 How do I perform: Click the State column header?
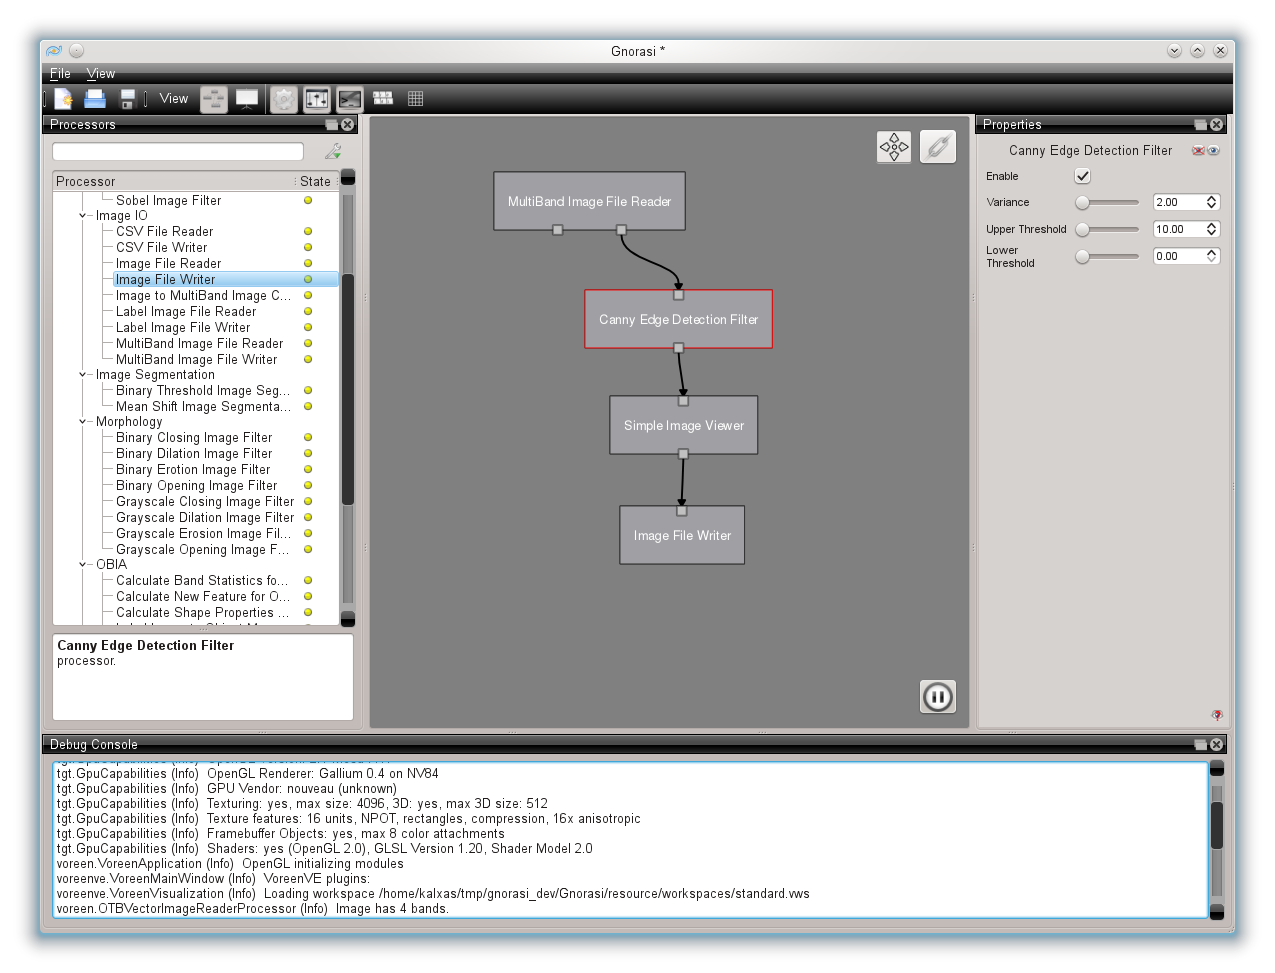315,181
